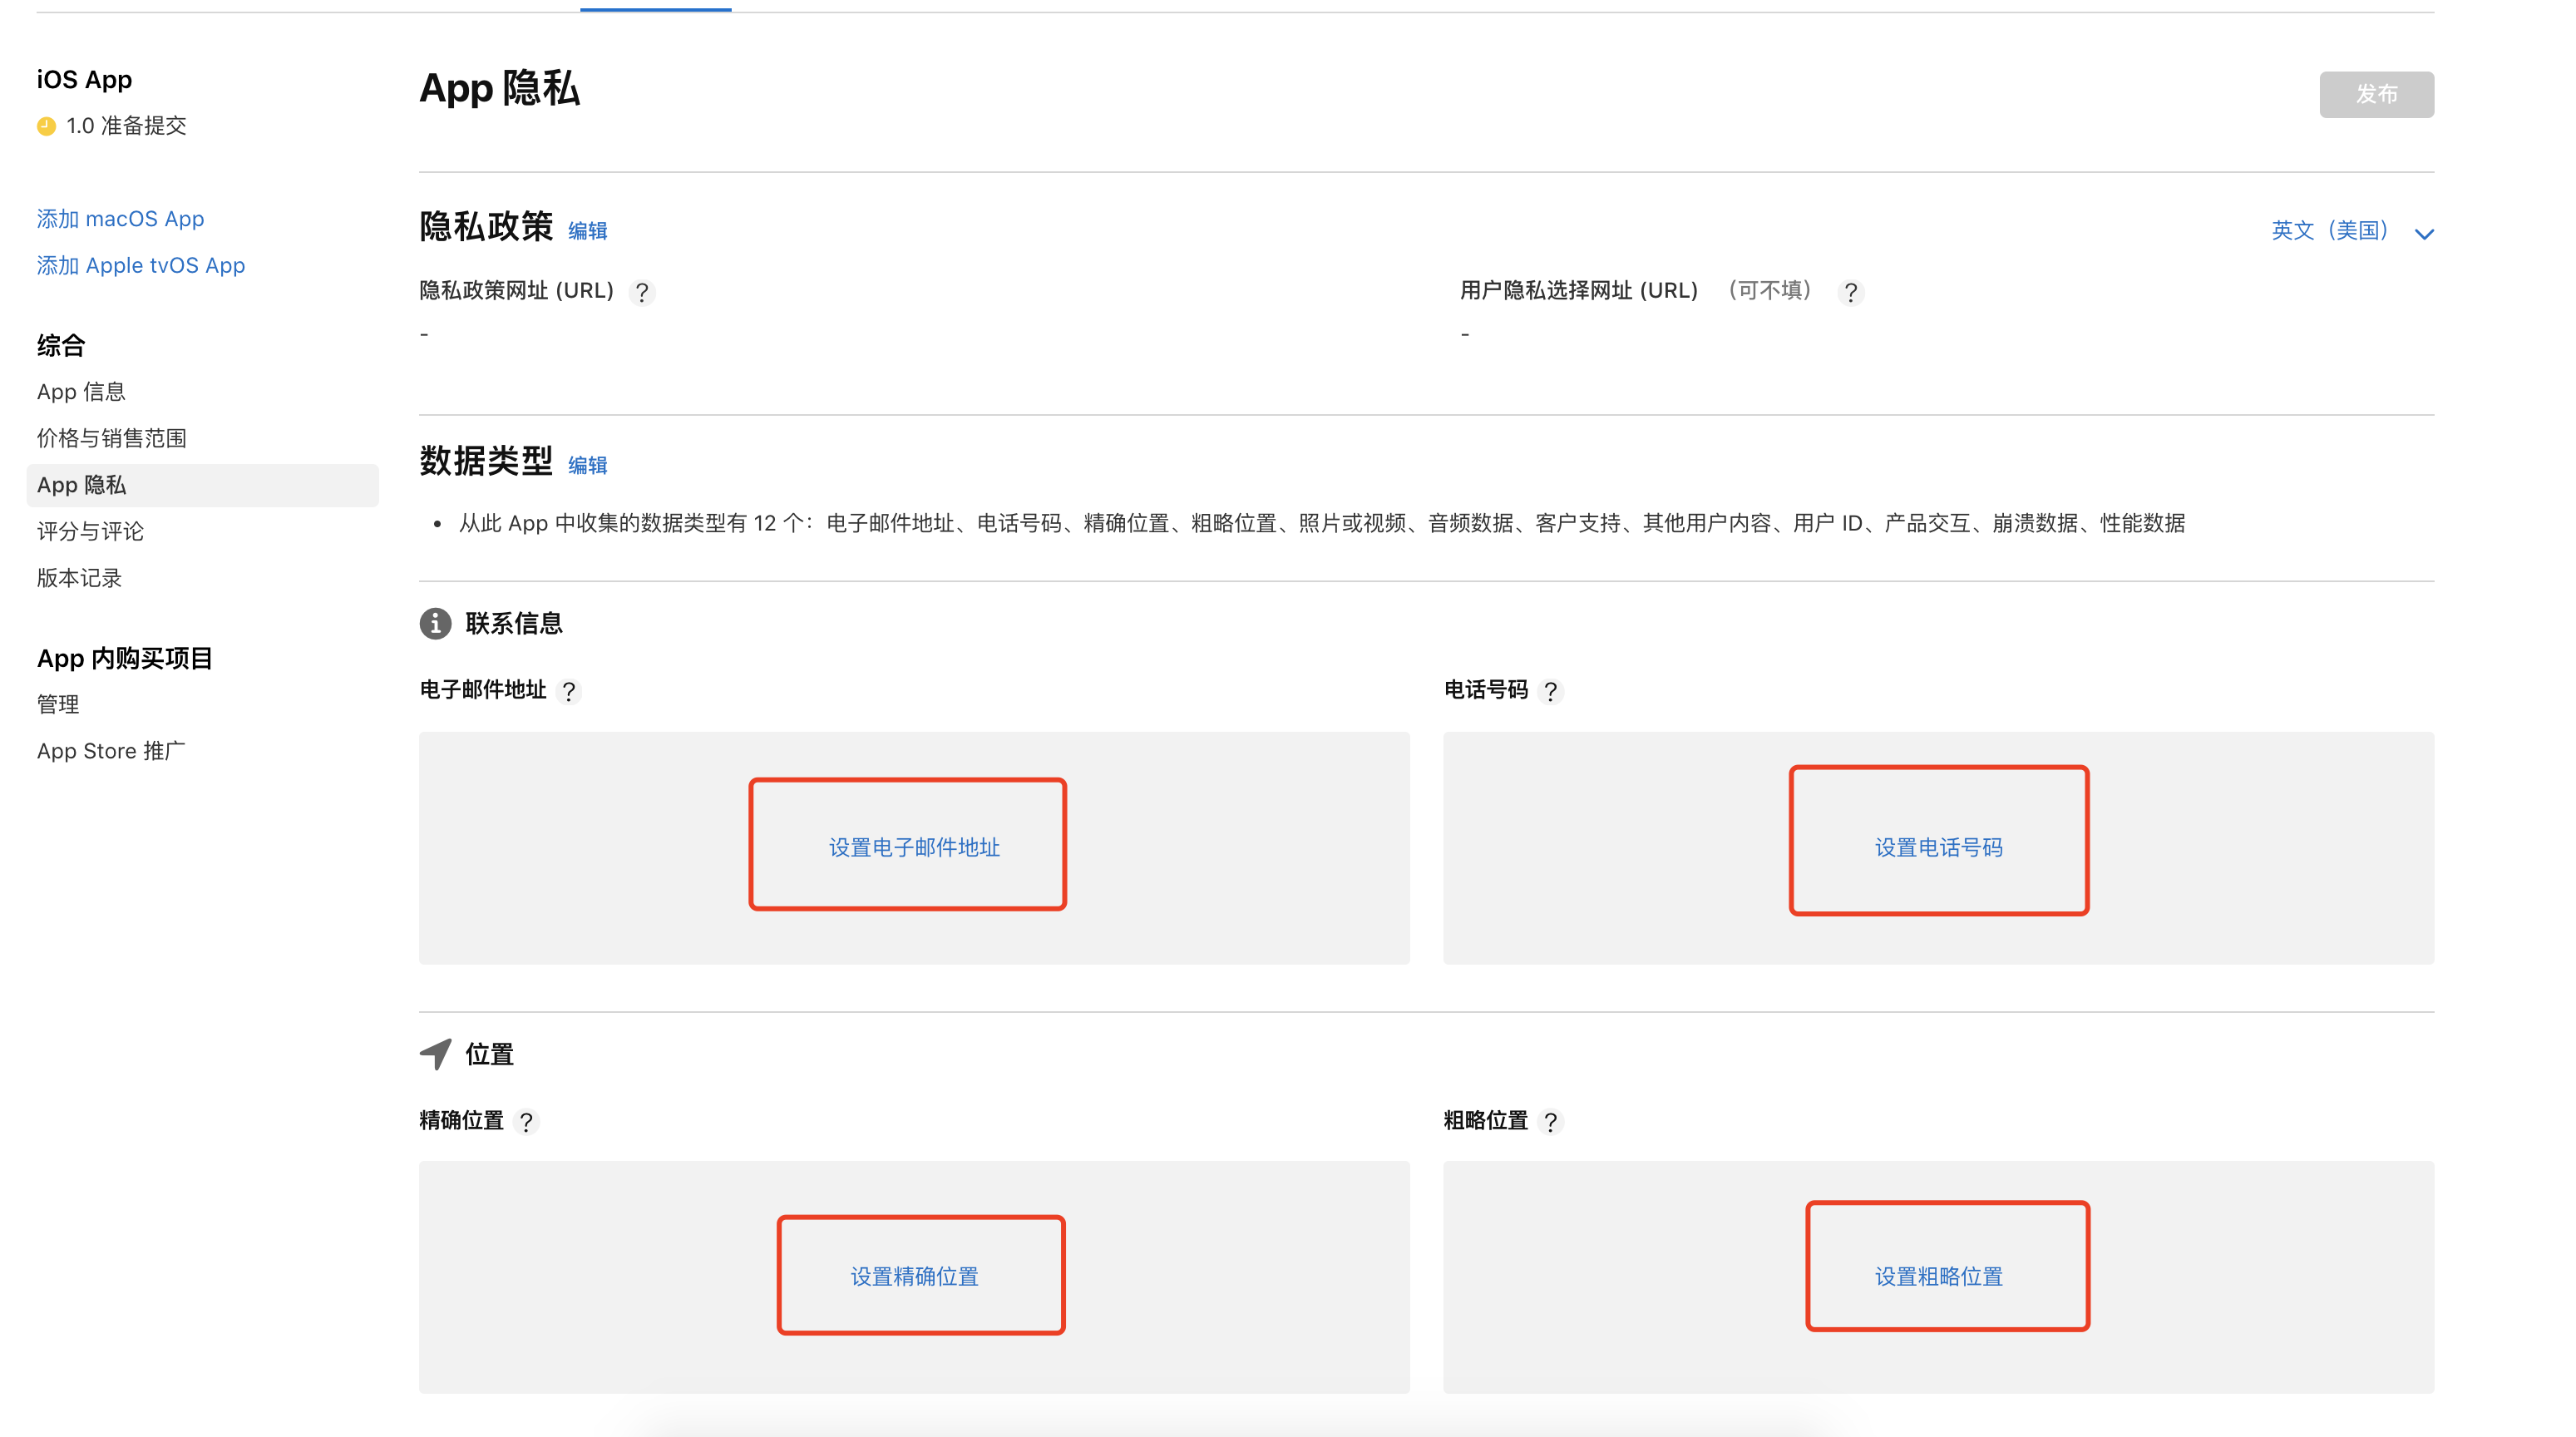Click the 综合 sidebar heading

(61, 345)
